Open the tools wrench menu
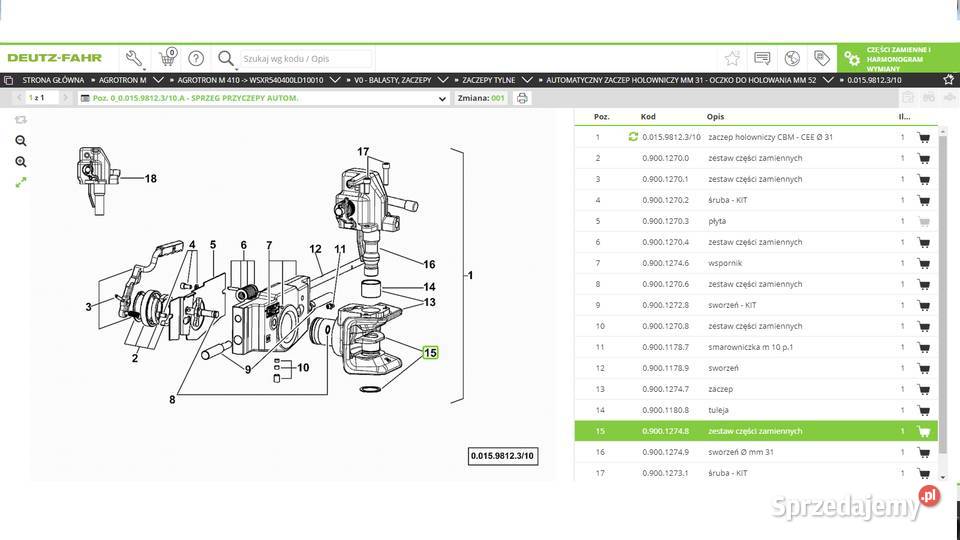The image size is (960, 540). [x=134, y=58]
